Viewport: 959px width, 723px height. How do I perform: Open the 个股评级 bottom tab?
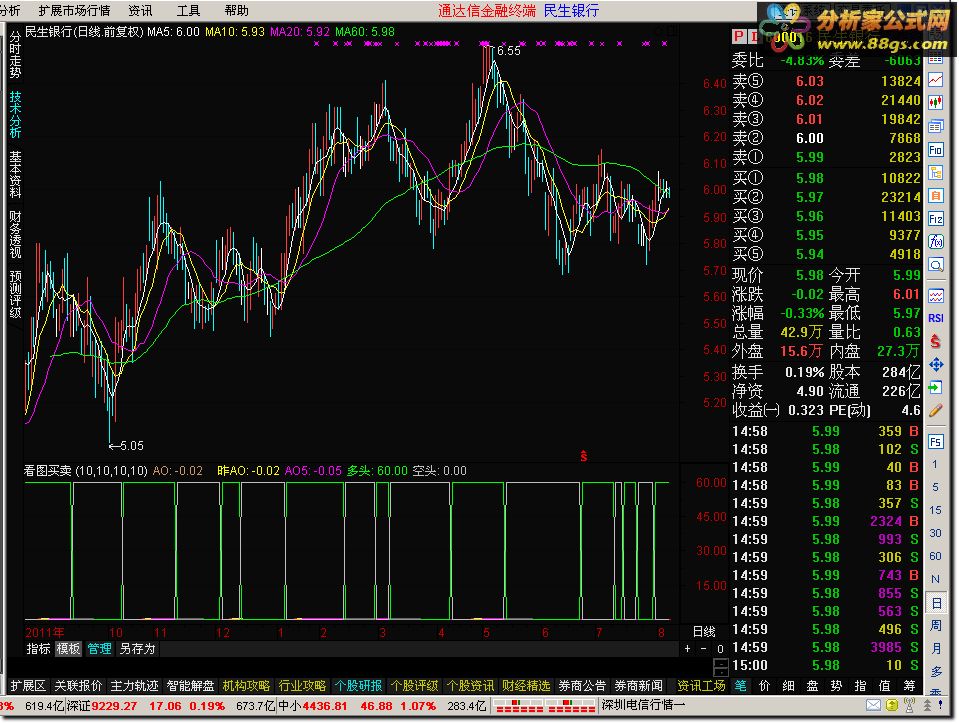pos(414,686)
